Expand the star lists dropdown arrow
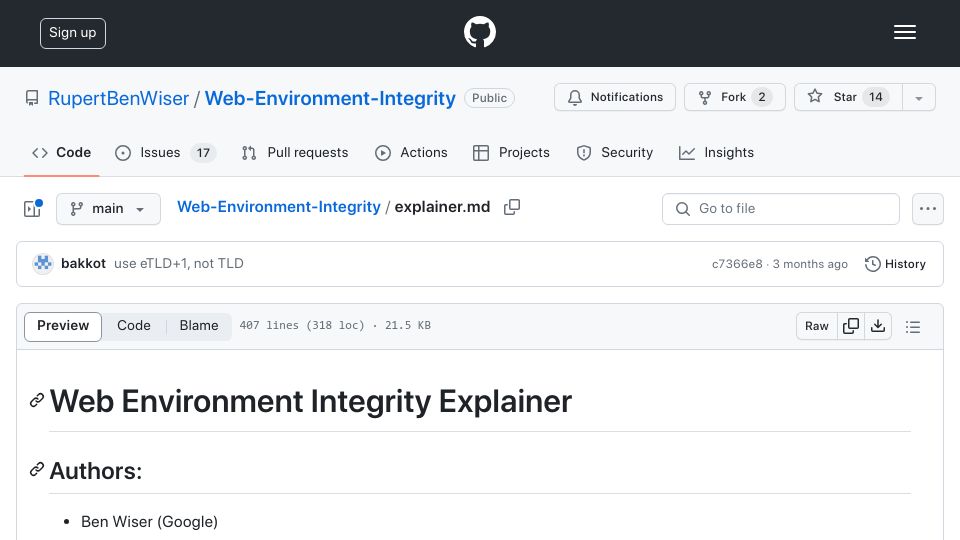This screenshot has width=960, height=540. click(x=919, y=98)
